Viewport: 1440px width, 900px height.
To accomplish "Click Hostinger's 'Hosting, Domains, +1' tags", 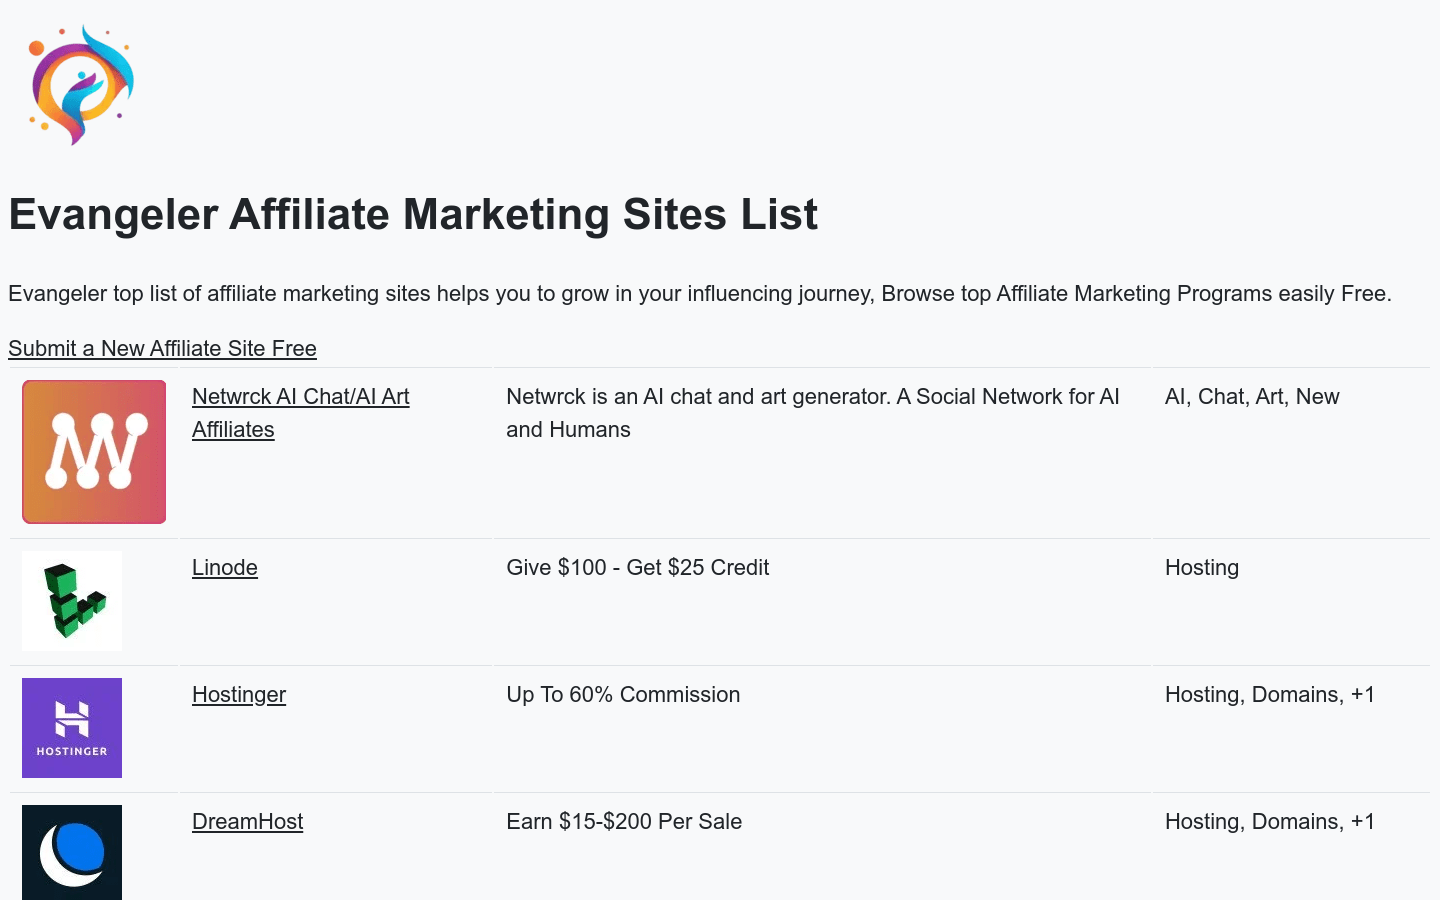I will tap(1270, 694).
